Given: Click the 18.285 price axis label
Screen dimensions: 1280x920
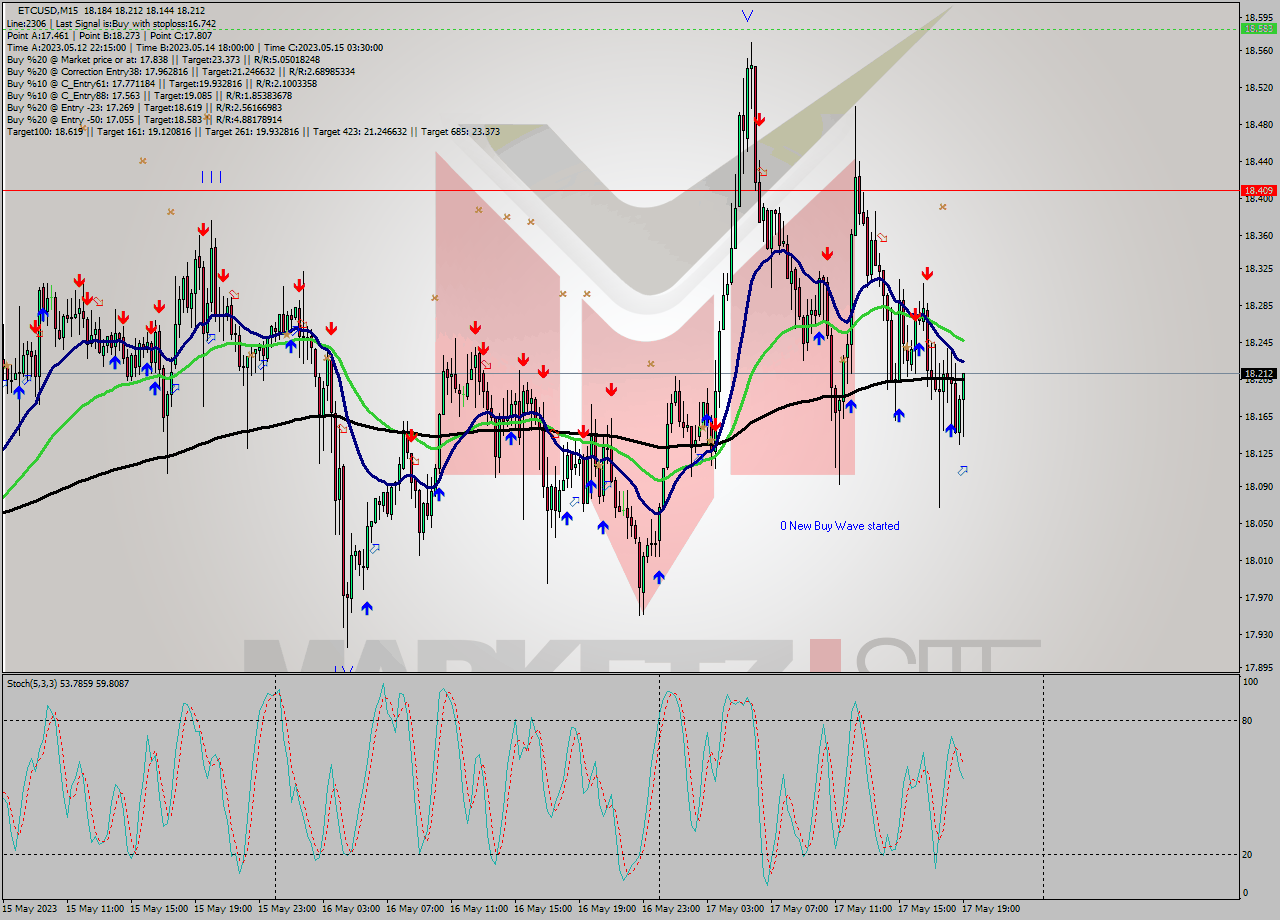Looking at the screenshot, I should tap(1258, 306).
